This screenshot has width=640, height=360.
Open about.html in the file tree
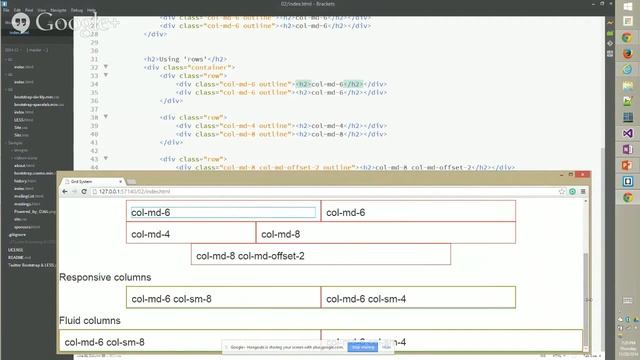tap(25, 166)
